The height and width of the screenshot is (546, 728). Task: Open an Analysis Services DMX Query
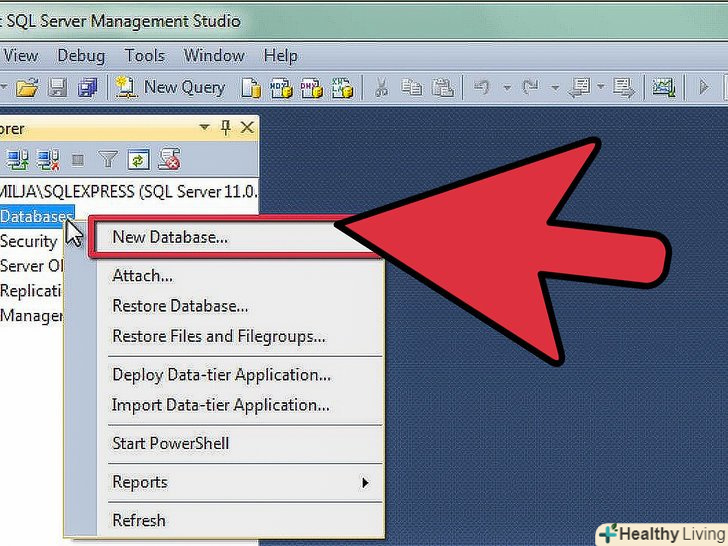click(x=312, y=88)
